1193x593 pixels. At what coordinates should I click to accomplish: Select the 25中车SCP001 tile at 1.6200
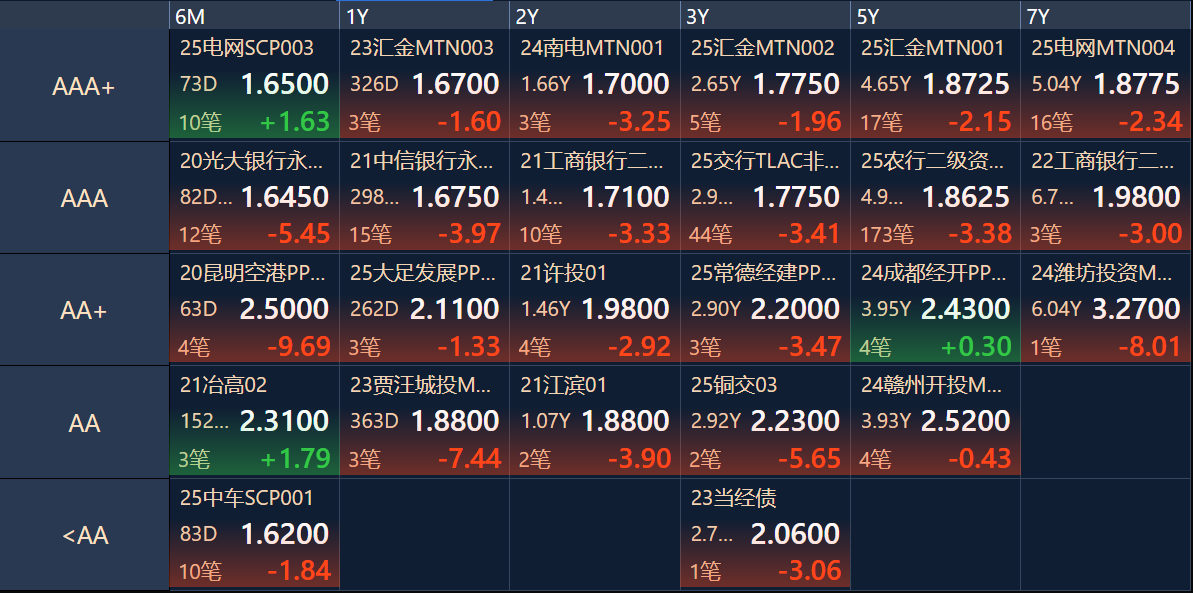point(254,534)
